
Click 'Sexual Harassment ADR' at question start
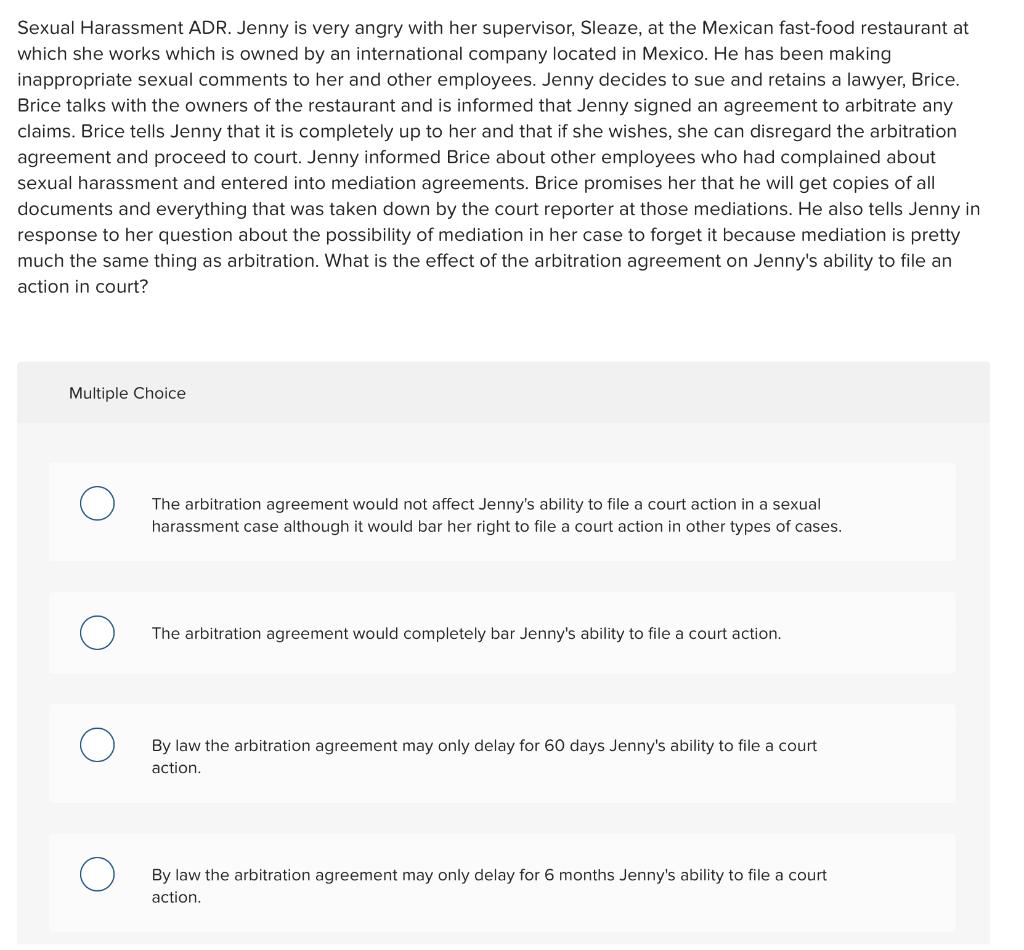click(x=124, y=28)
